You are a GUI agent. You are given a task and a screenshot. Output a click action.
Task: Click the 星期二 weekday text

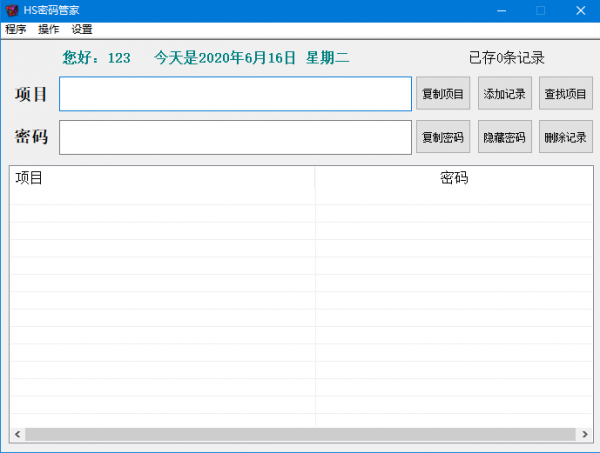[328, 58]
